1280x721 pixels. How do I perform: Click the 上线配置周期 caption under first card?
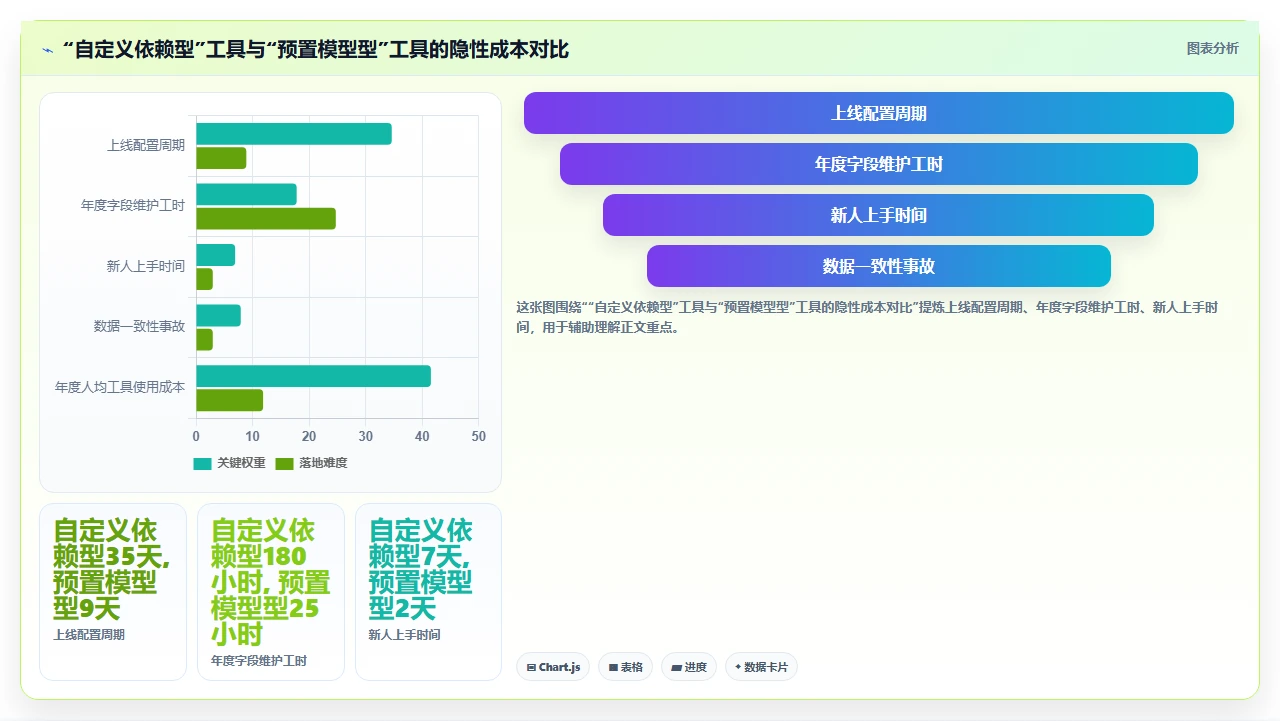[x=89, y=635]
